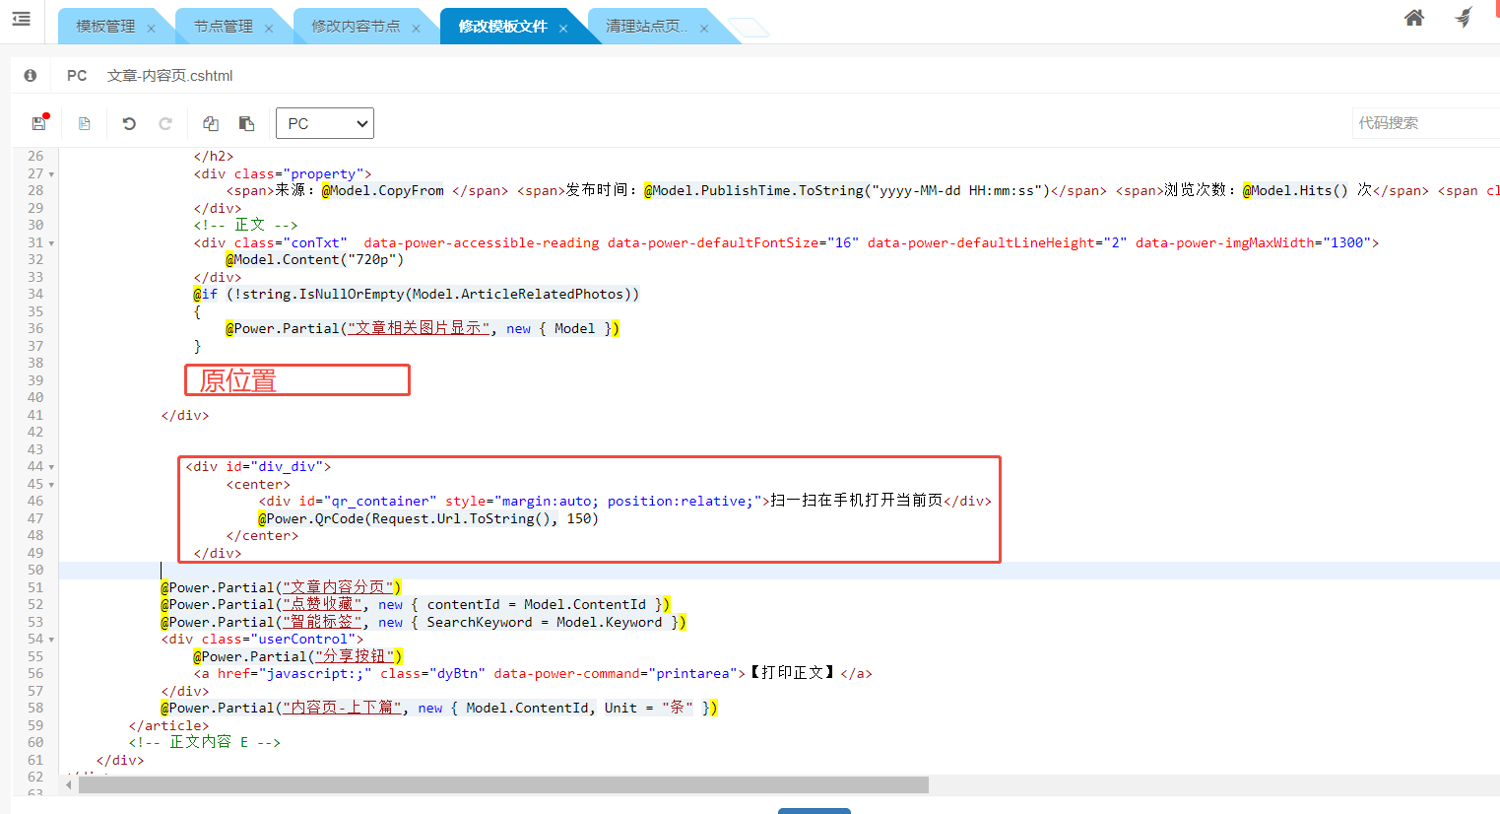Click the redo arrow icon

click(165, 123)
